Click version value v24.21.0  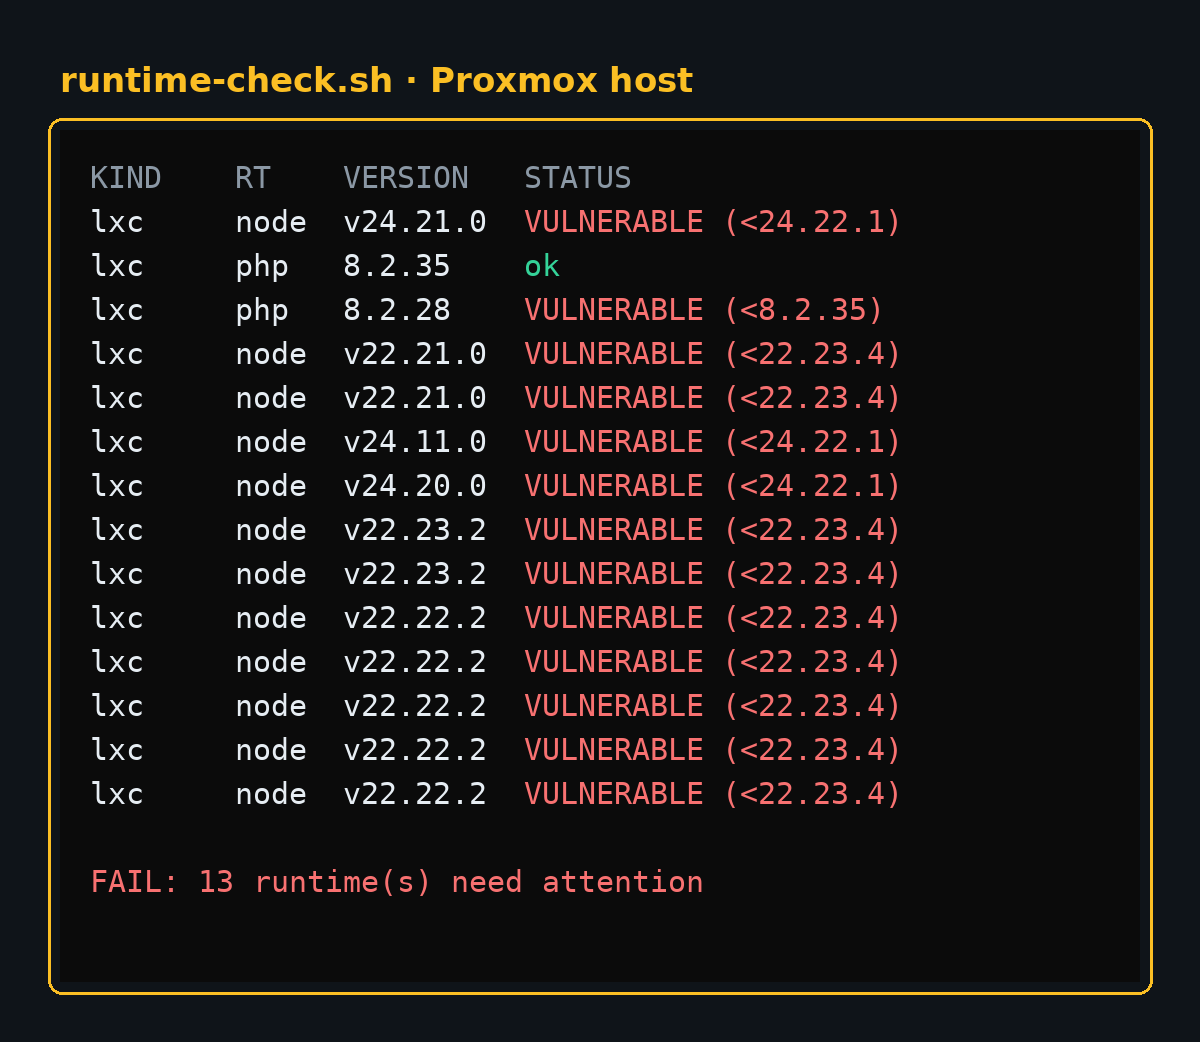415,222
